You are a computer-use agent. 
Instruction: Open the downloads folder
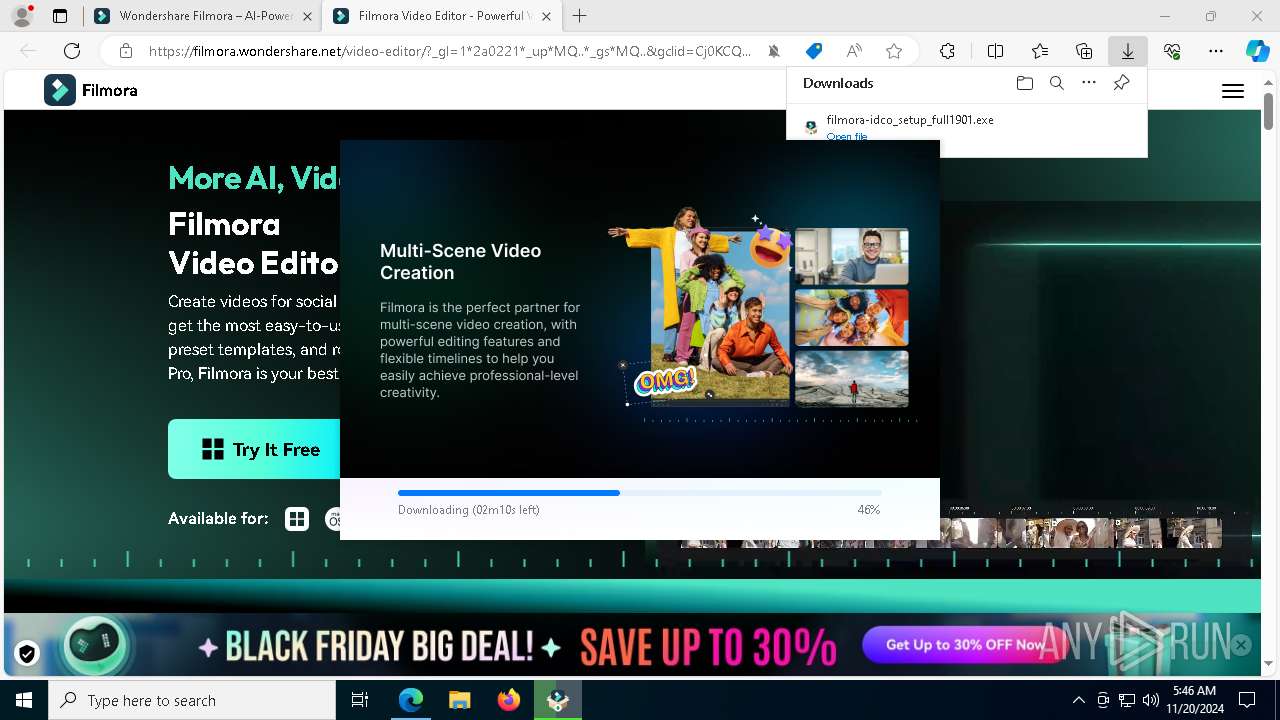1025,83
